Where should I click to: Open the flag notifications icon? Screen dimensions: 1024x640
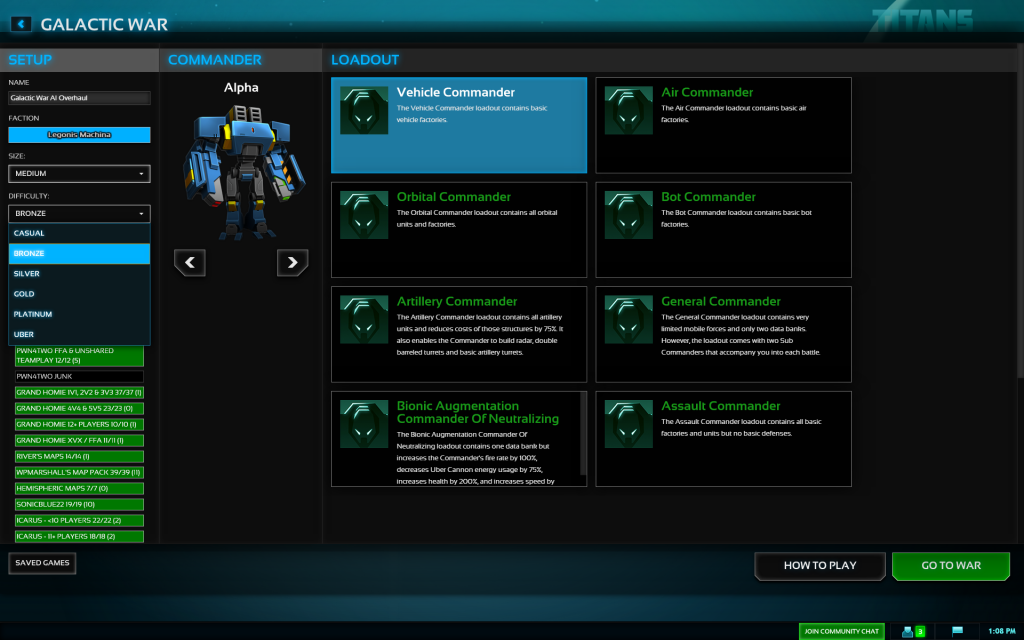(957, 631)
